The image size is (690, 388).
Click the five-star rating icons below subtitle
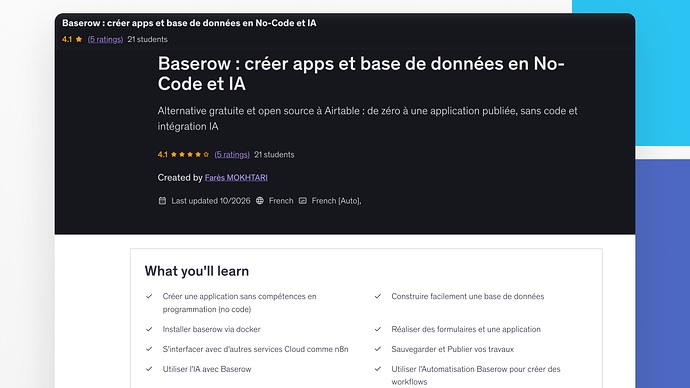point(190,154)
